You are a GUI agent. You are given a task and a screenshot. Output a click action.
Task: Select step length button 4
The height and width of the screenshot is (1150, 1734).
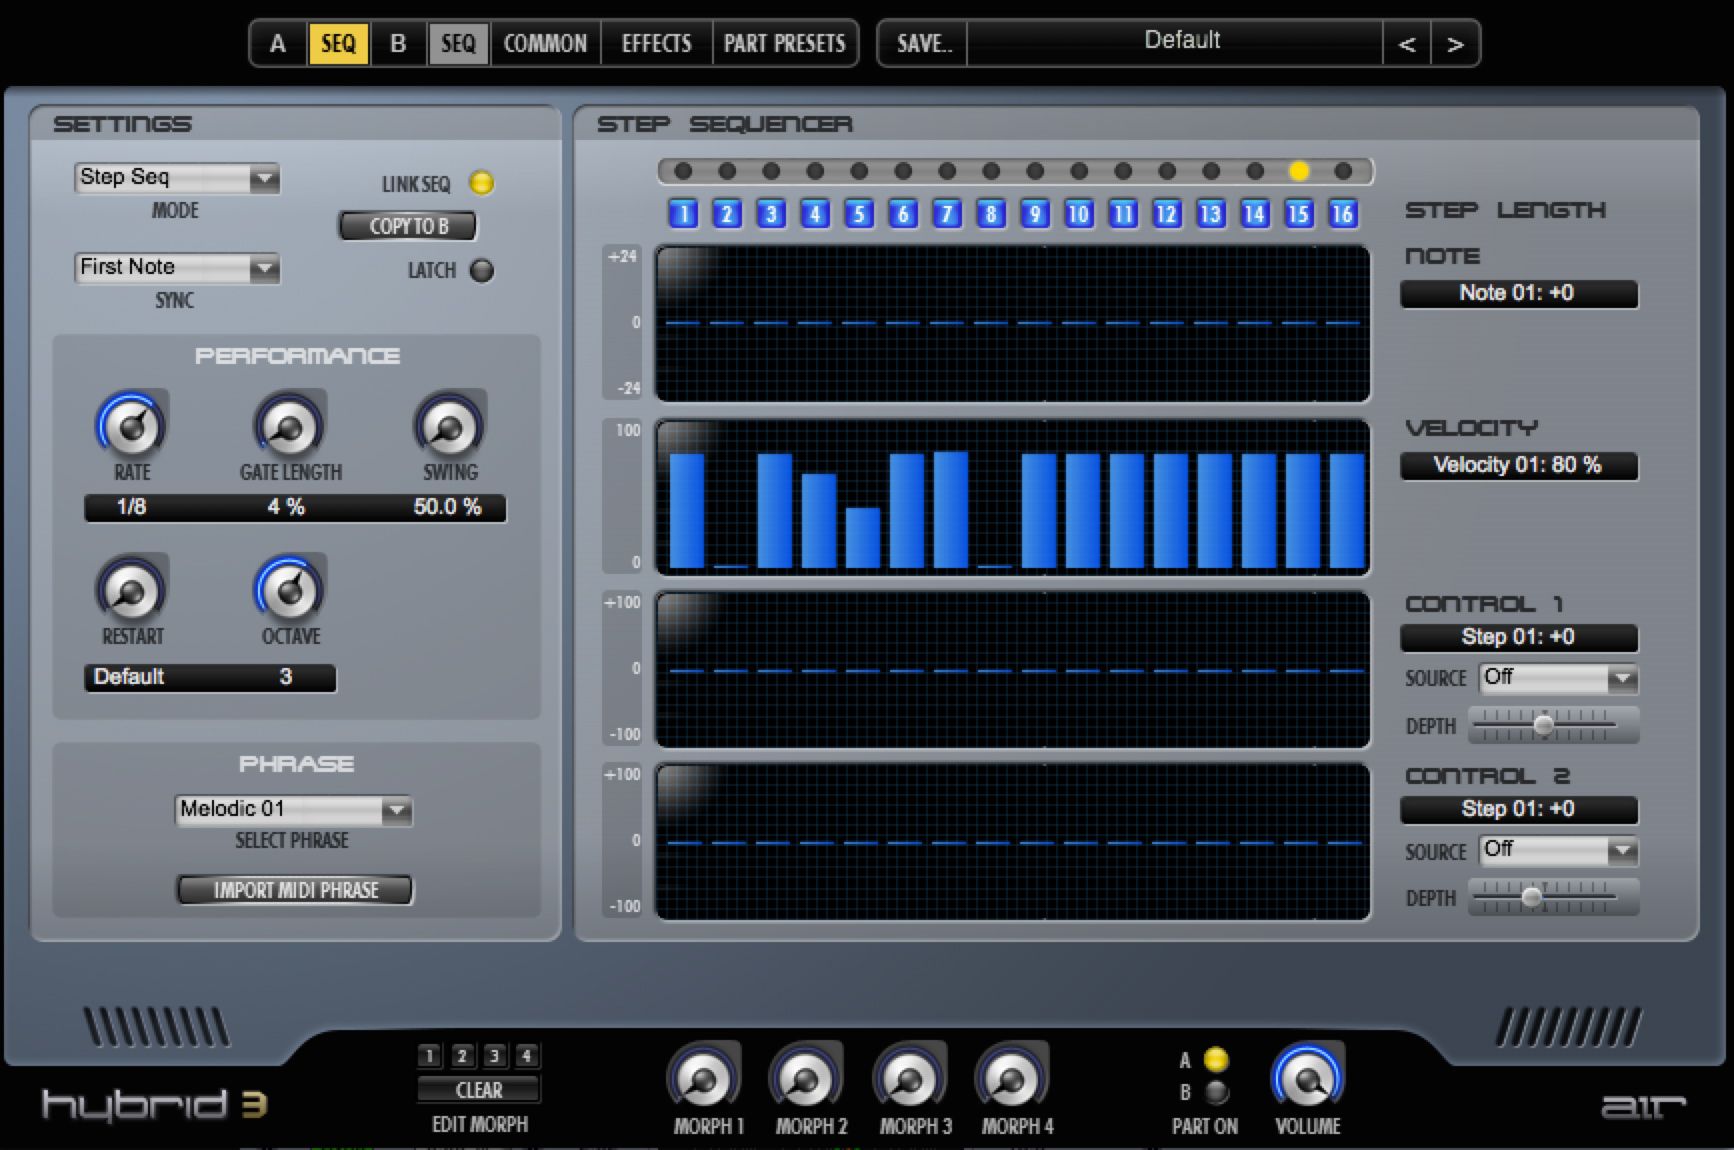[815, 213]
